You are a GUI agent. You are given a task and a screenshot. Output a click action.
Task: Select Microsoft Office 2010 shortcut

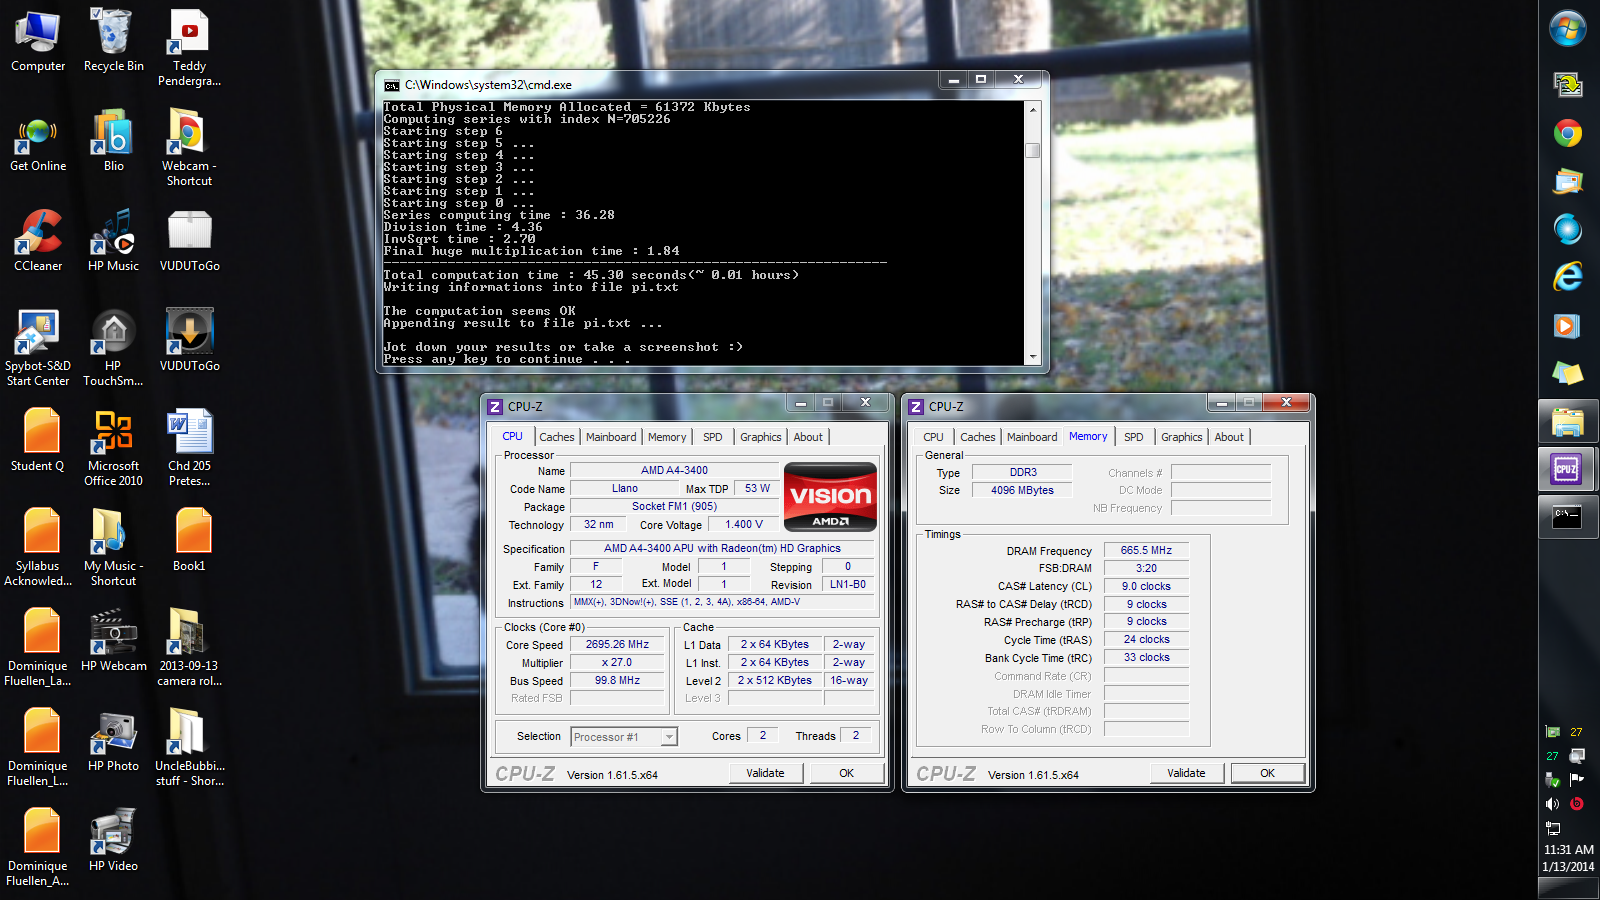pyautogui.click(x=113, y=447)
